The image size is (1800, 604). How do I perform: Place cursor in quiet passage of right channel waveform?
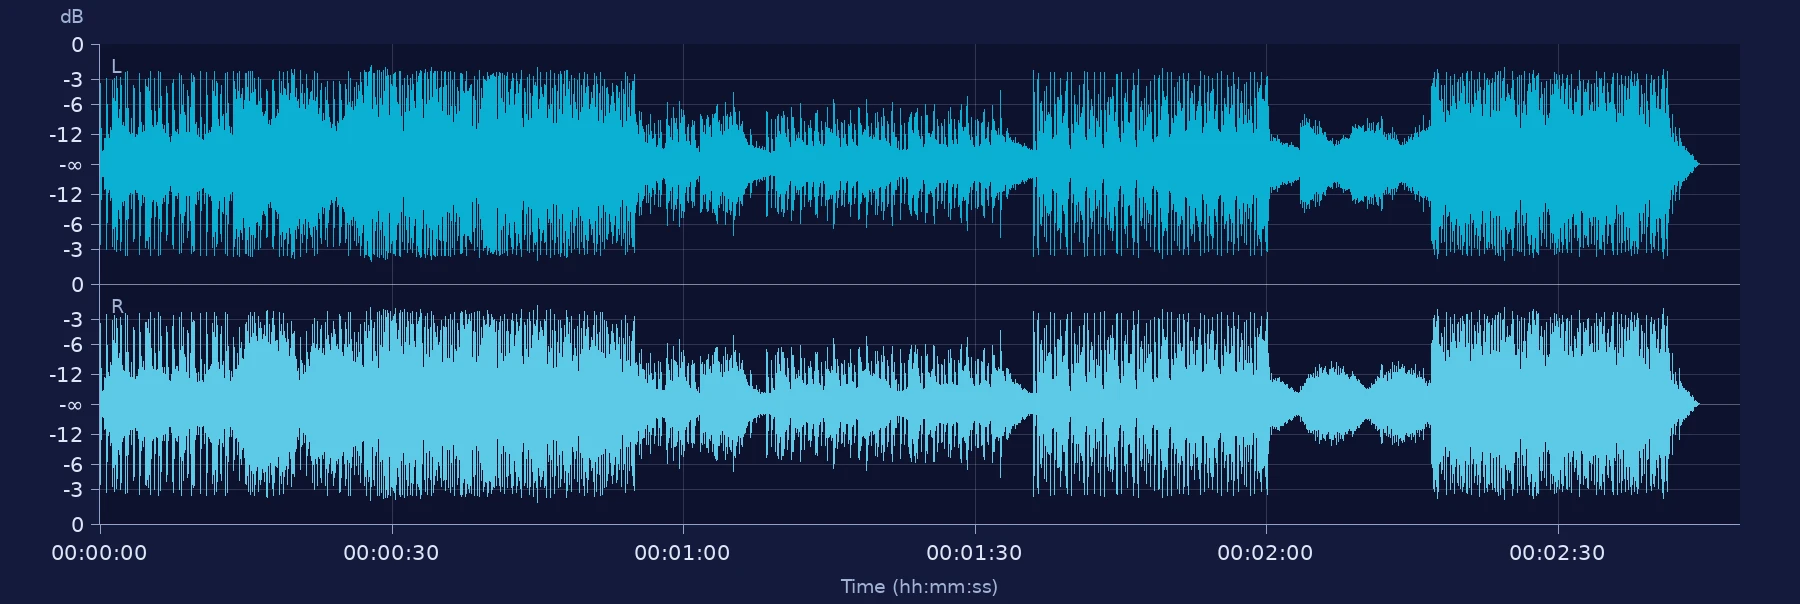pos(1350,404)
